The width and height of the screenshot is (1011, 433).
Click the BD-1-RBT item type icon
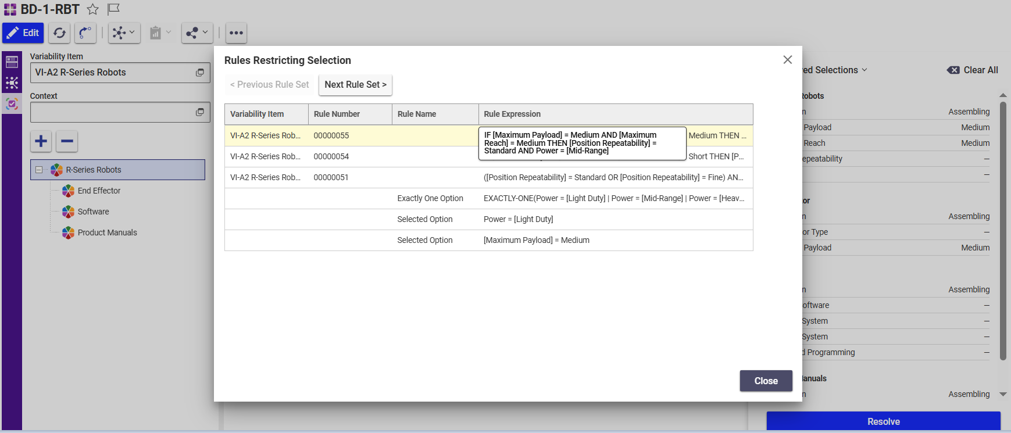(10, 10)
